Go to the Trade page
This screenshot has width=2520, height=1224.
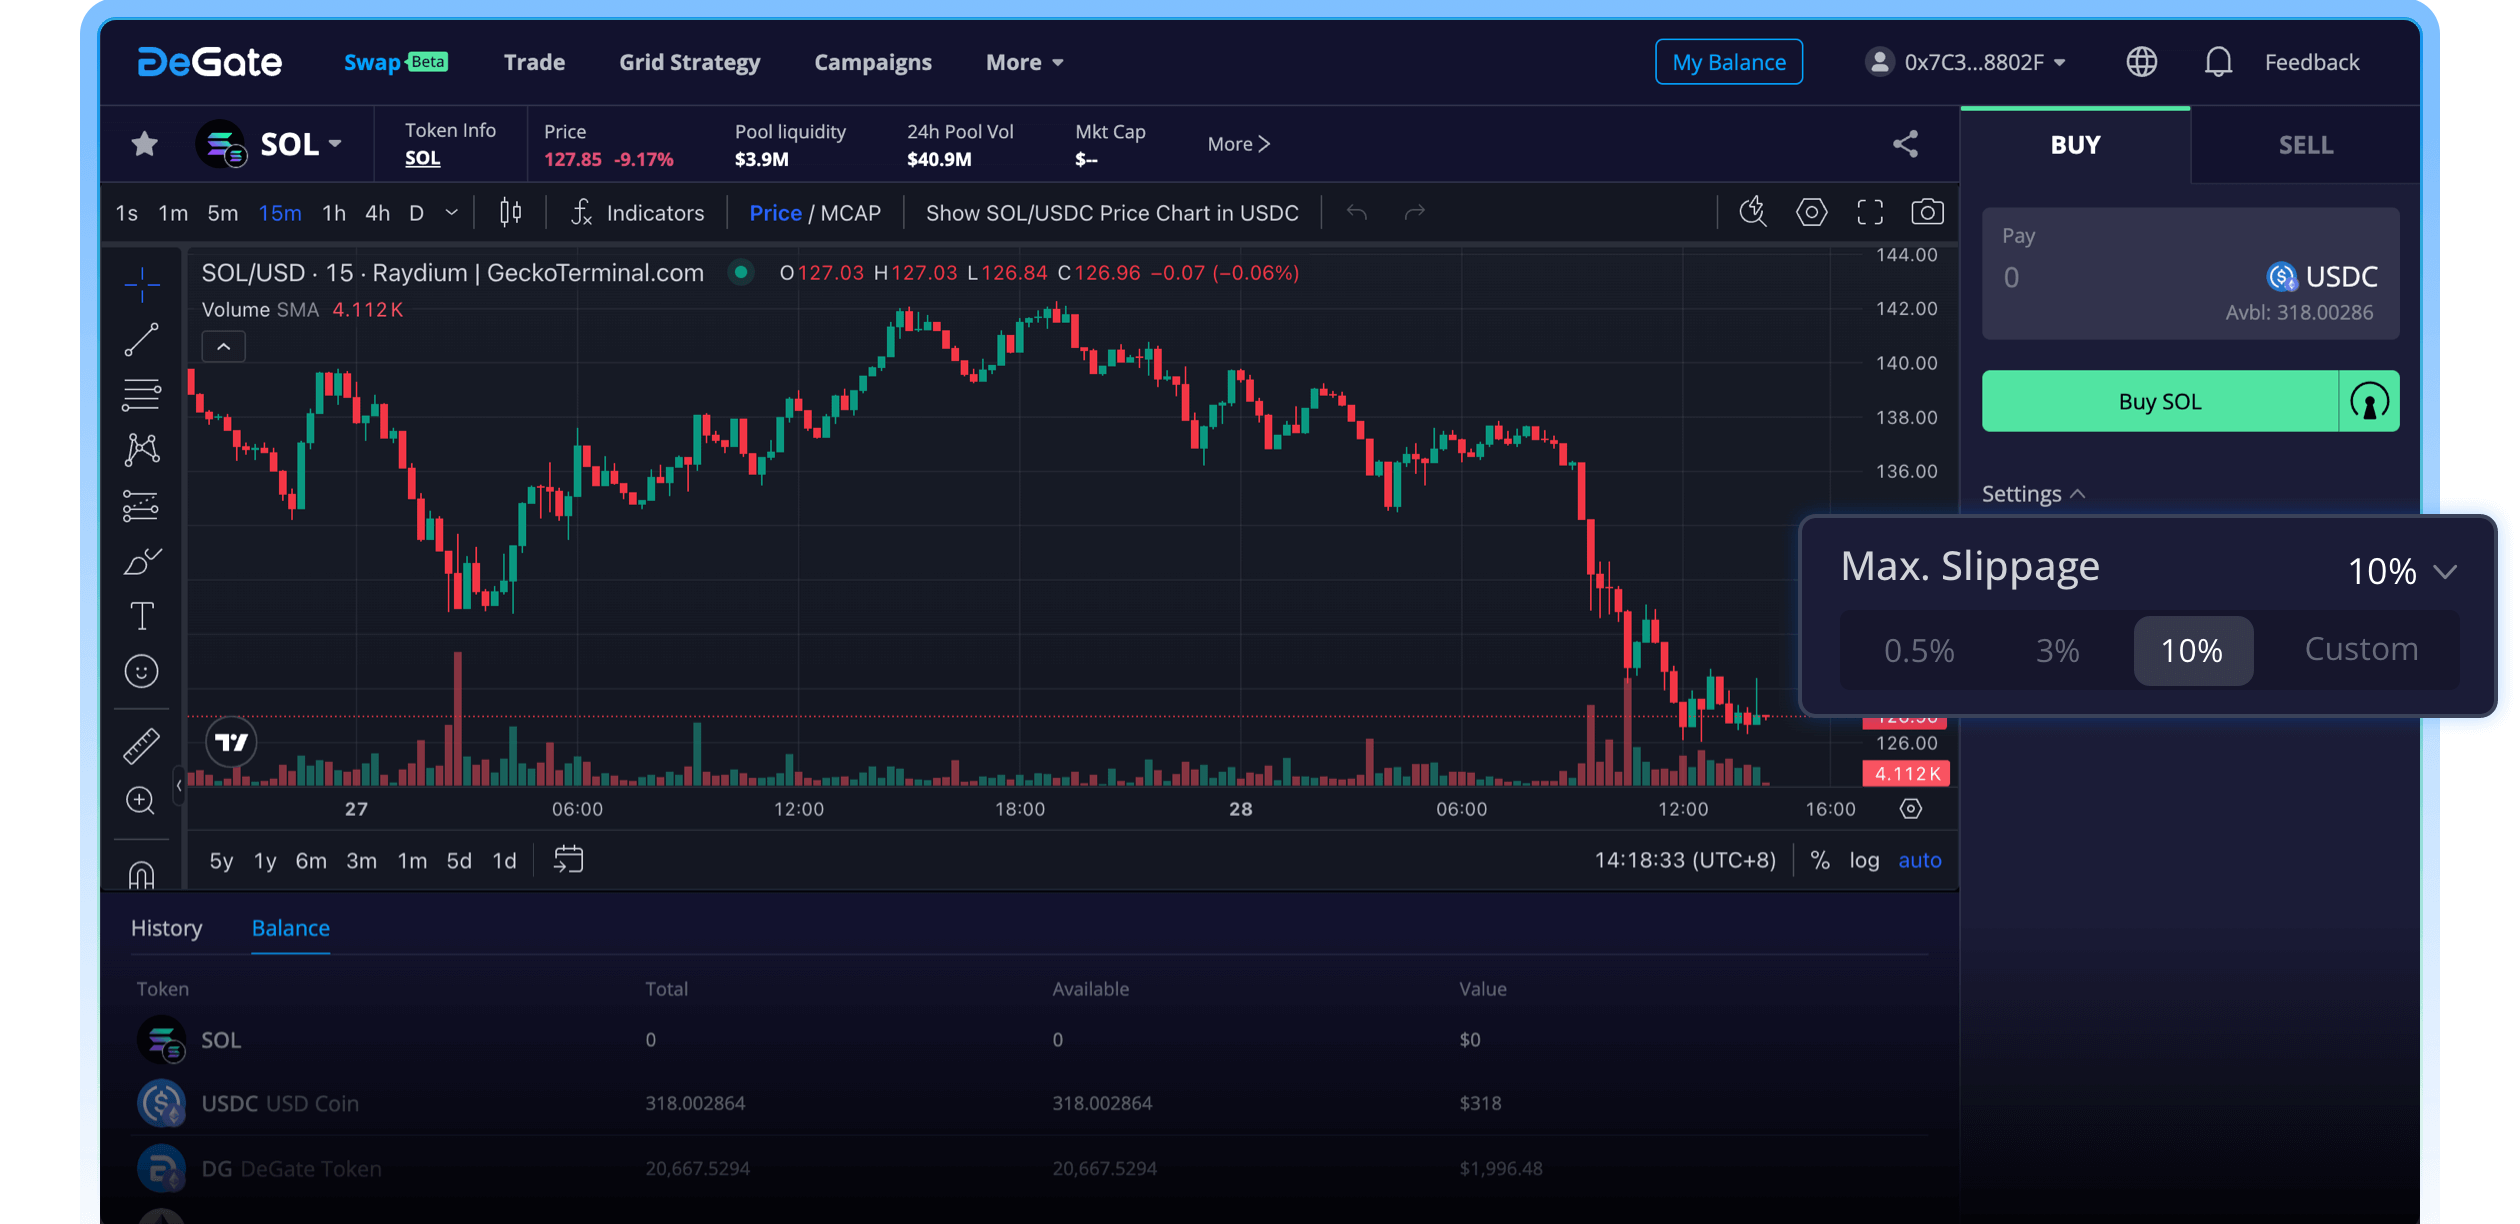(534, 62)
